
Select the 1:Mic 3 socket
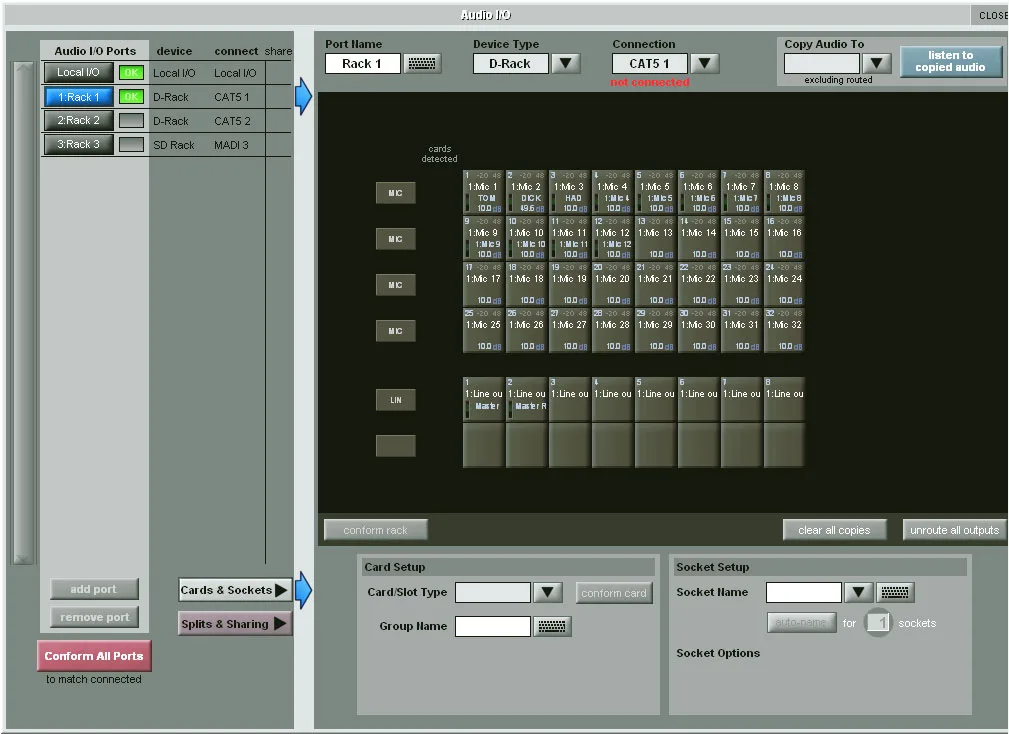tap(569, 192)
